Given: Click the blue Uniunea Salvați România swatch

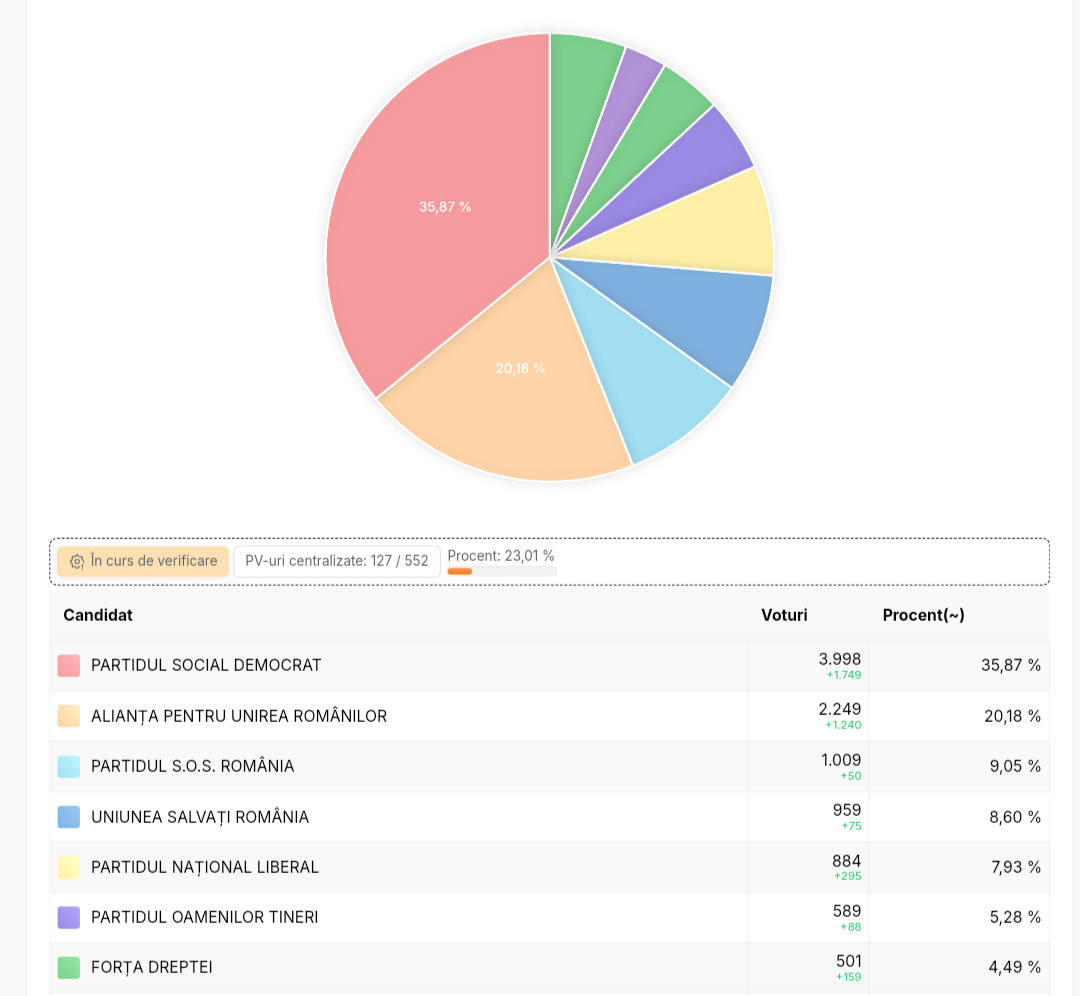Looking at the screenshot, I should click(x=69, y=817).
